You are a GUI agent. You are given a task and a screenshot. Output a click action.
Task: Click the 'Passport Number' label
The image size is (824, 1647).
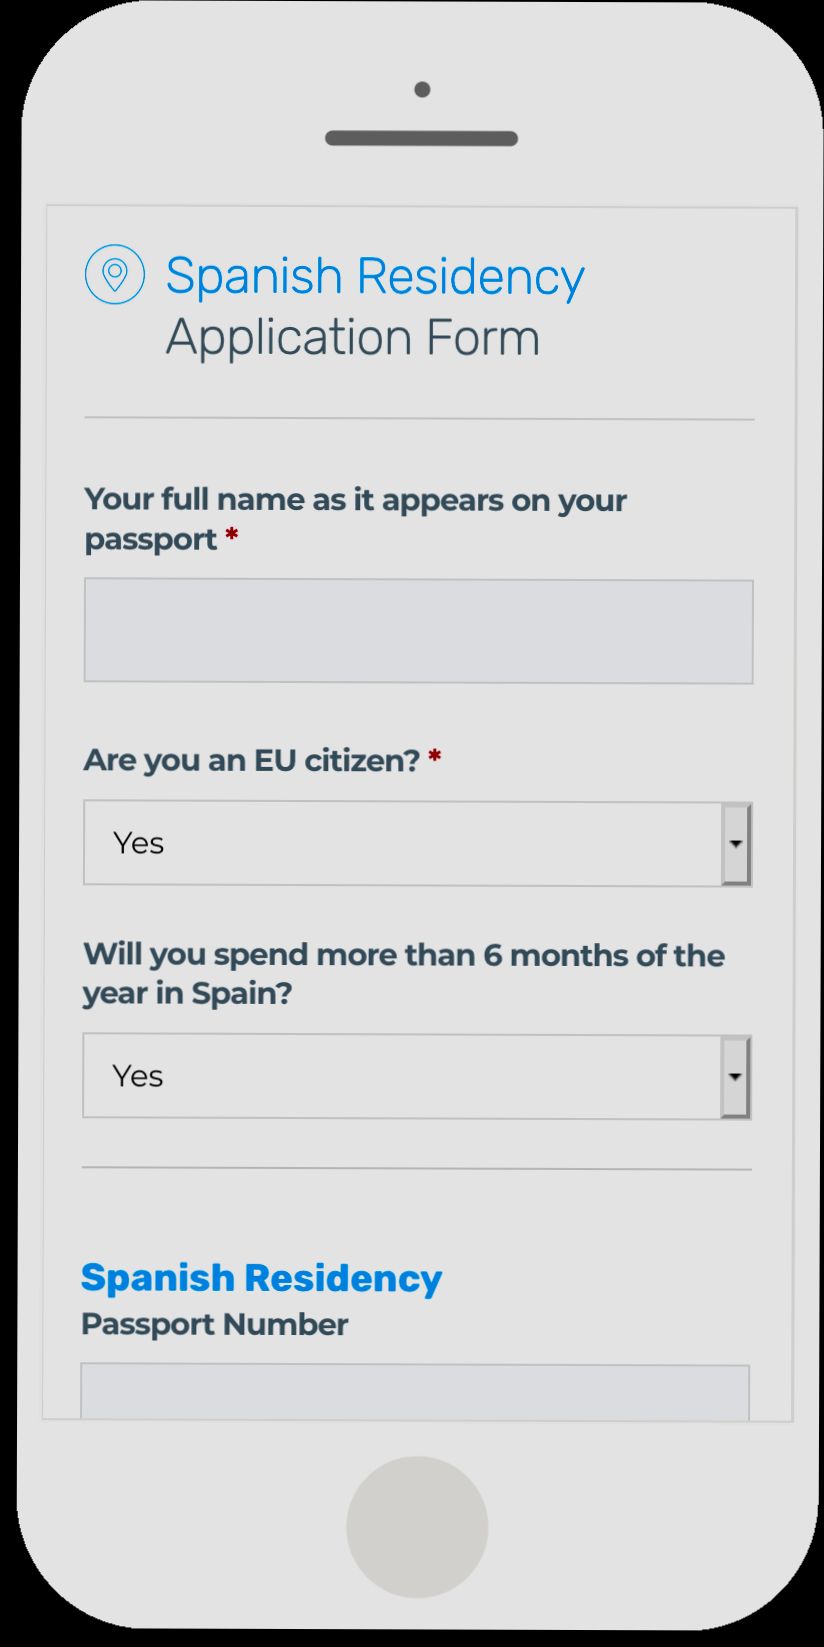coord(214,1324)
